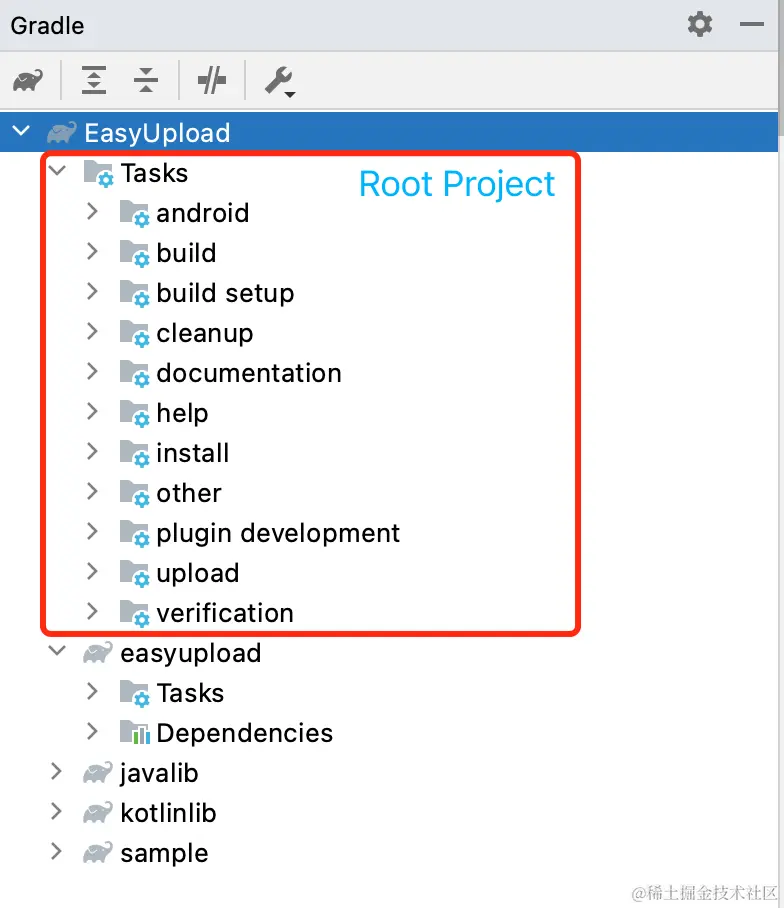This screenshot has height=908, width=784.
Task: Click the root Tasks folder icon
Action: pyautogui.click(x=98, y=174)
